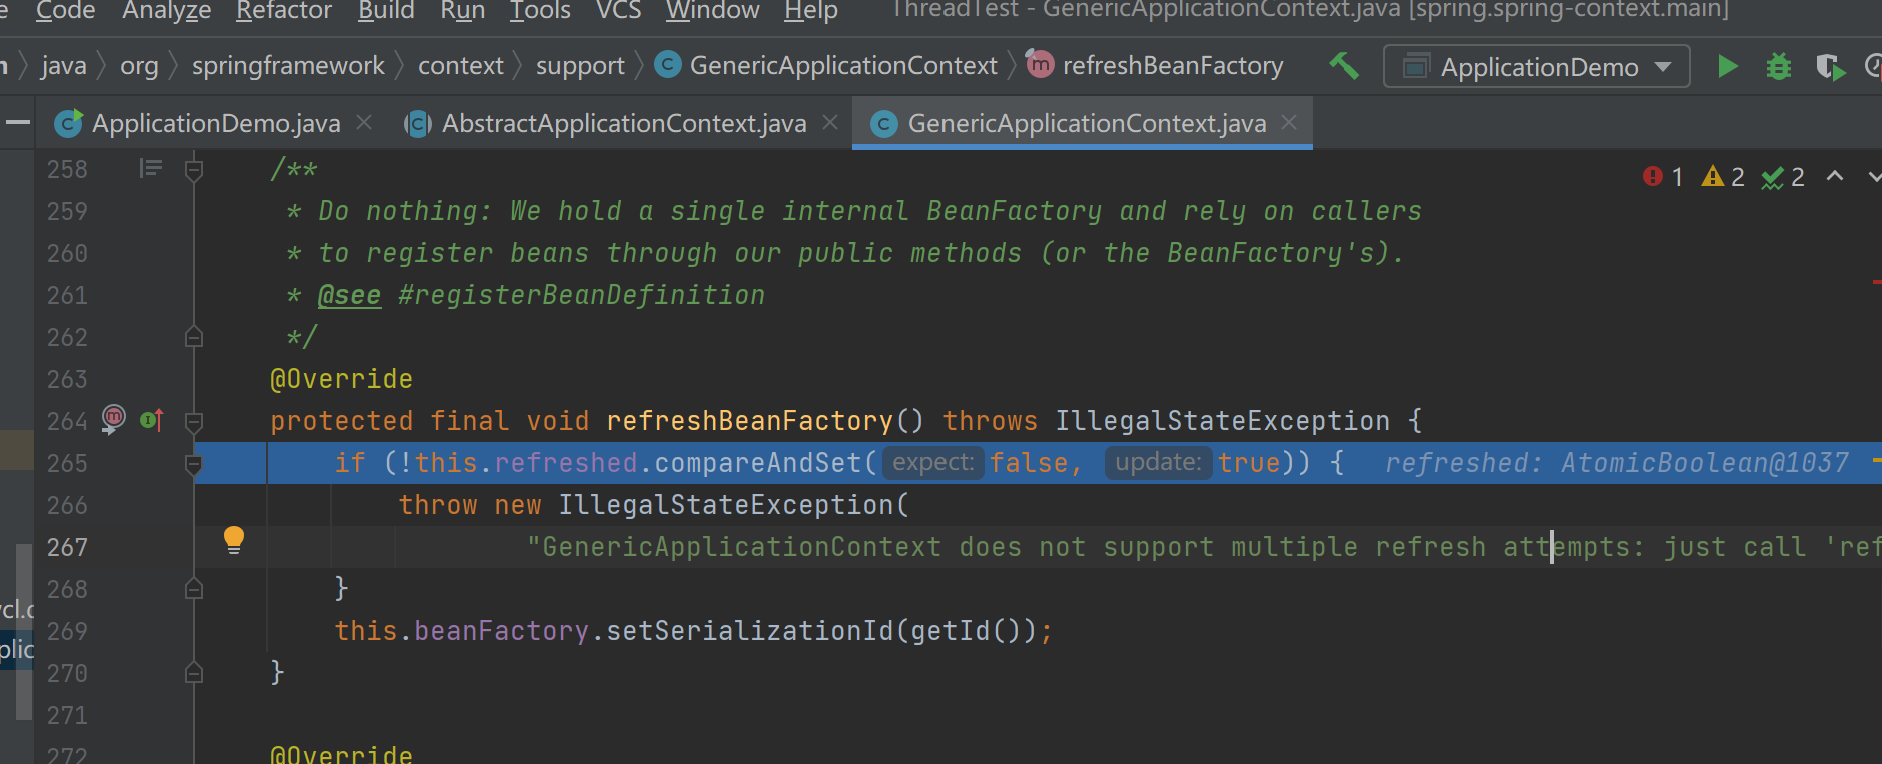Open the Run menu

[462, 10]
